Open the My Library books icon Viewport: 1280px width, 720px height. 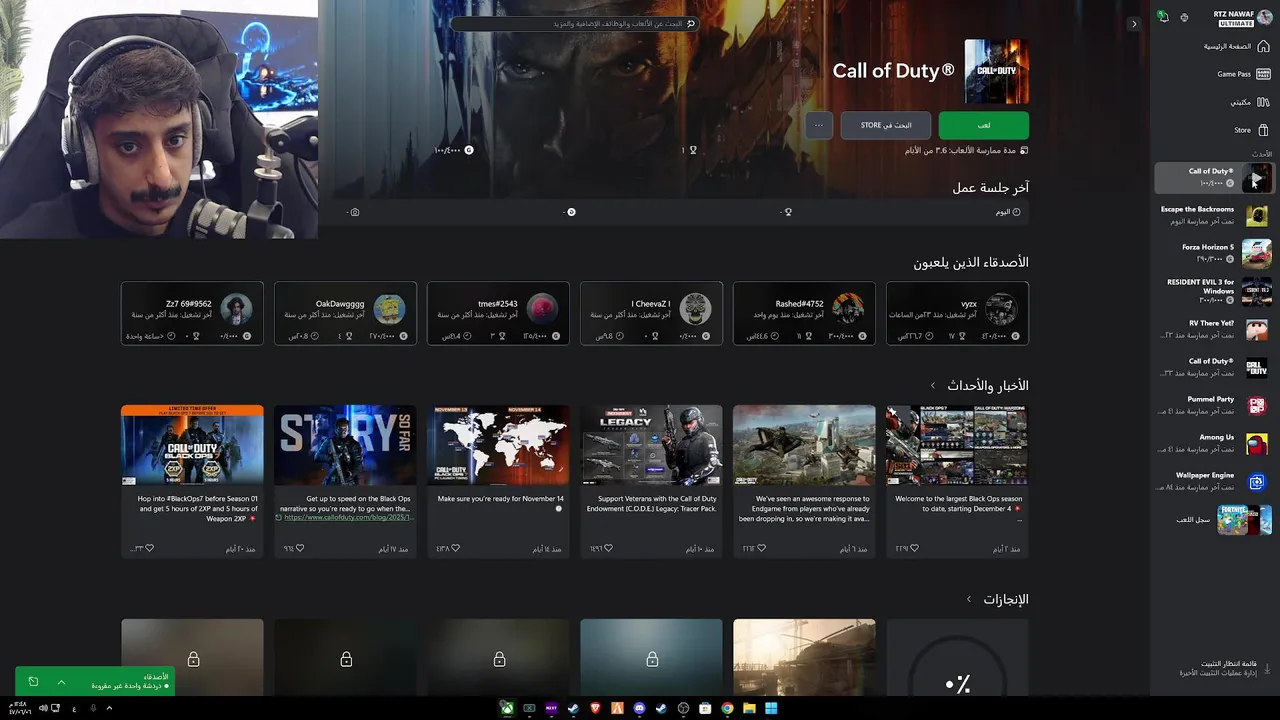point(1263,102)
